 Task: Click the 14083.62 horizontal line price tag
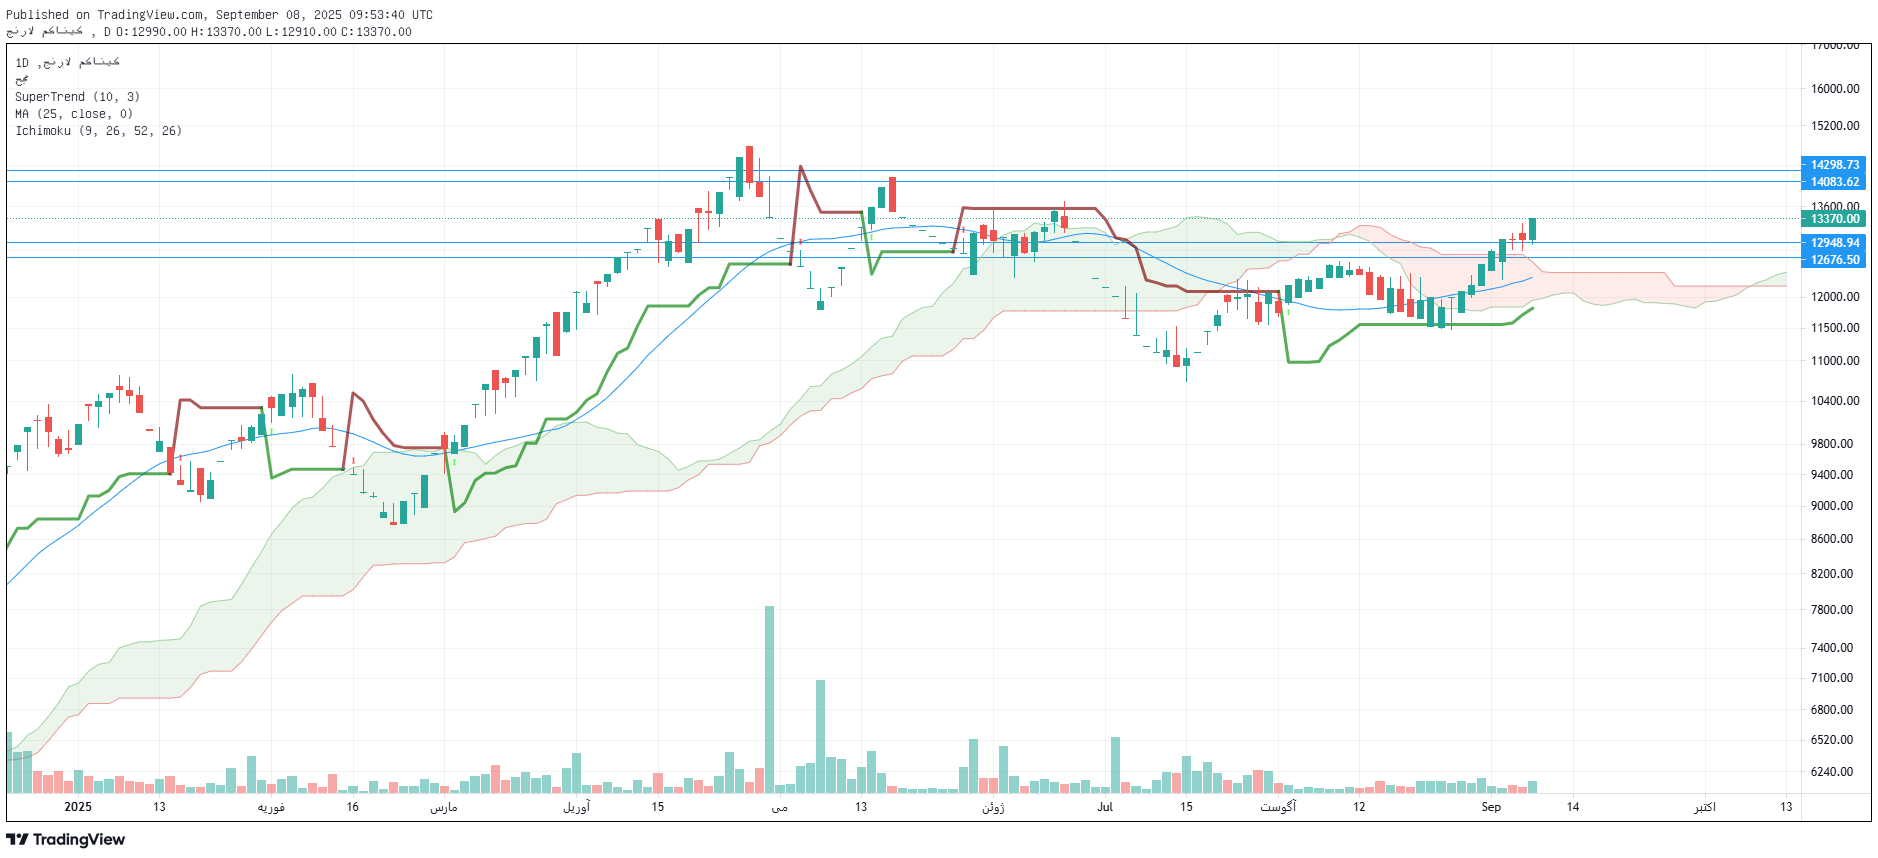(x=1834, y=182)
